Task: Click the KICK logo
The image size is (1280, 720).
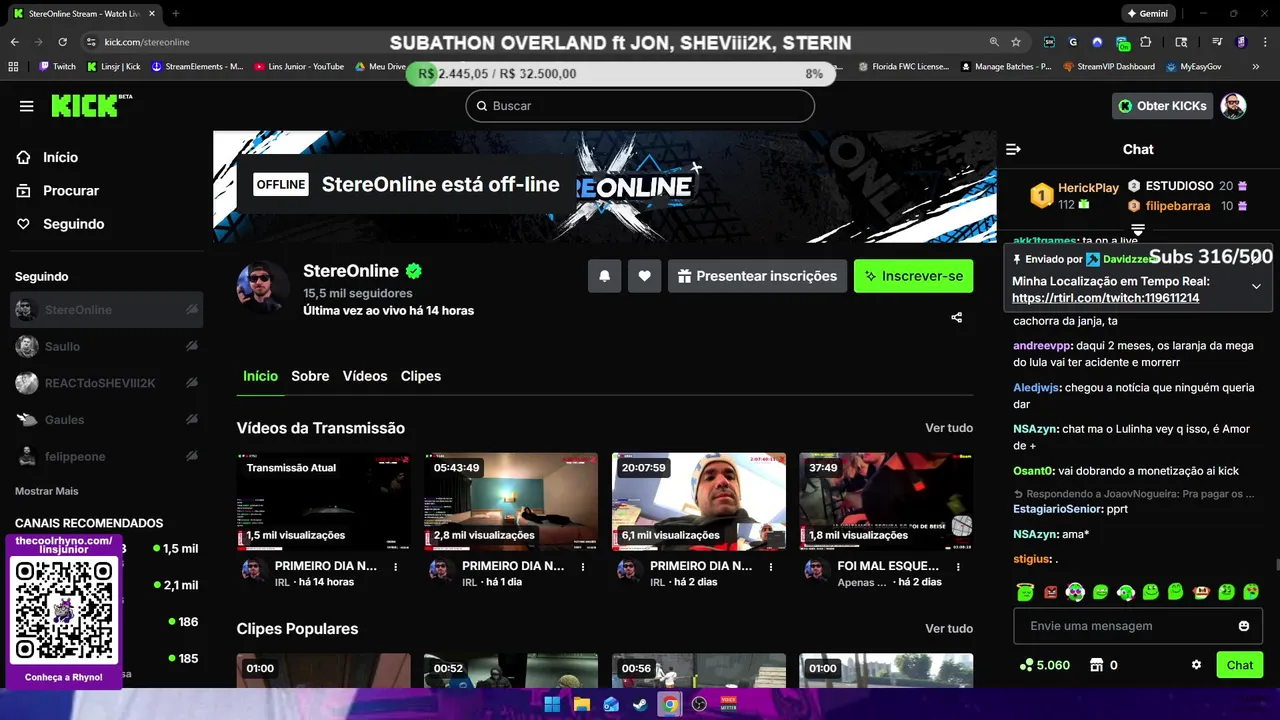Action: click(x=91, y=106)
